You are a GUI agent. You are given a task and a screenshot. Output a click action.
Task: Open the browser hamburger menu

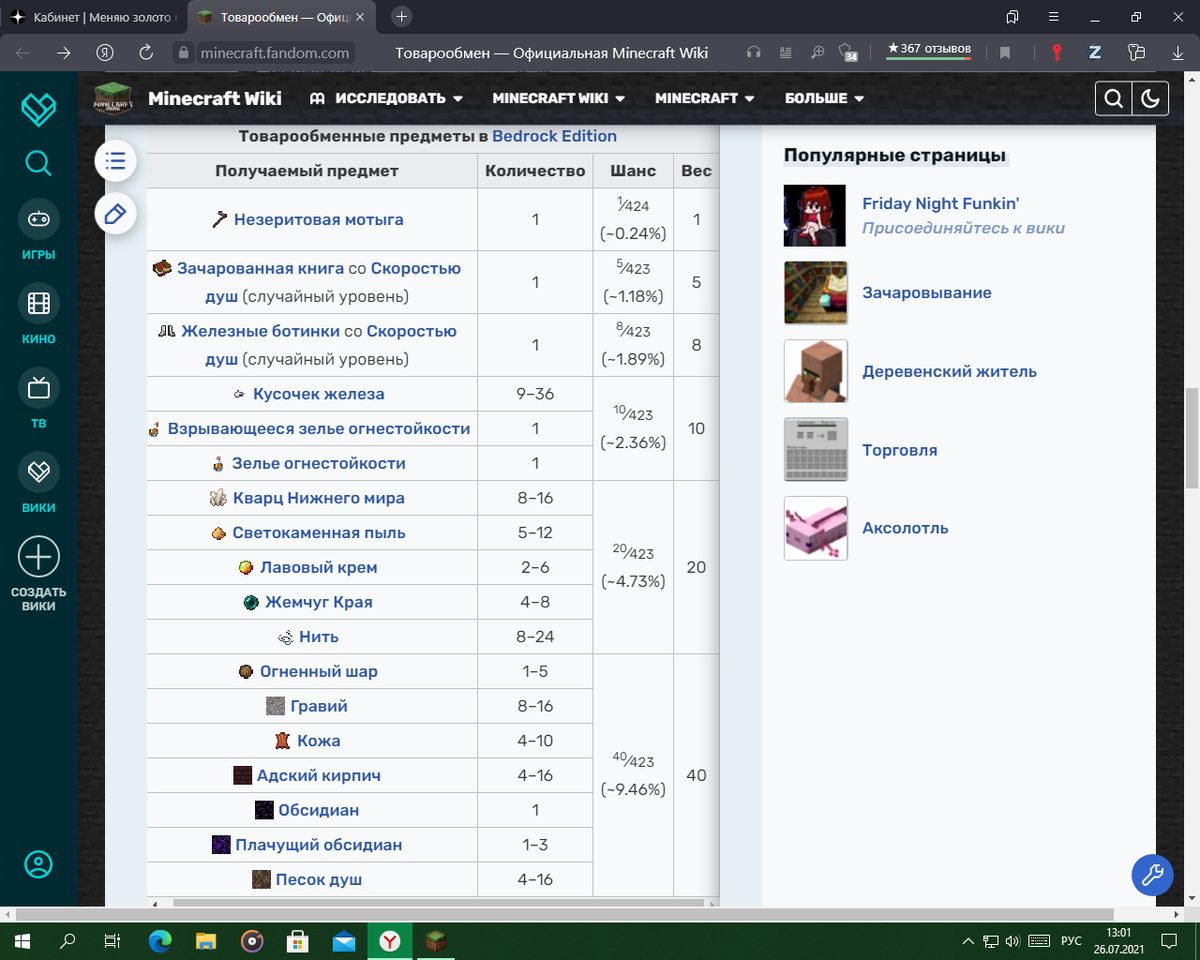tap(1053, 17)
